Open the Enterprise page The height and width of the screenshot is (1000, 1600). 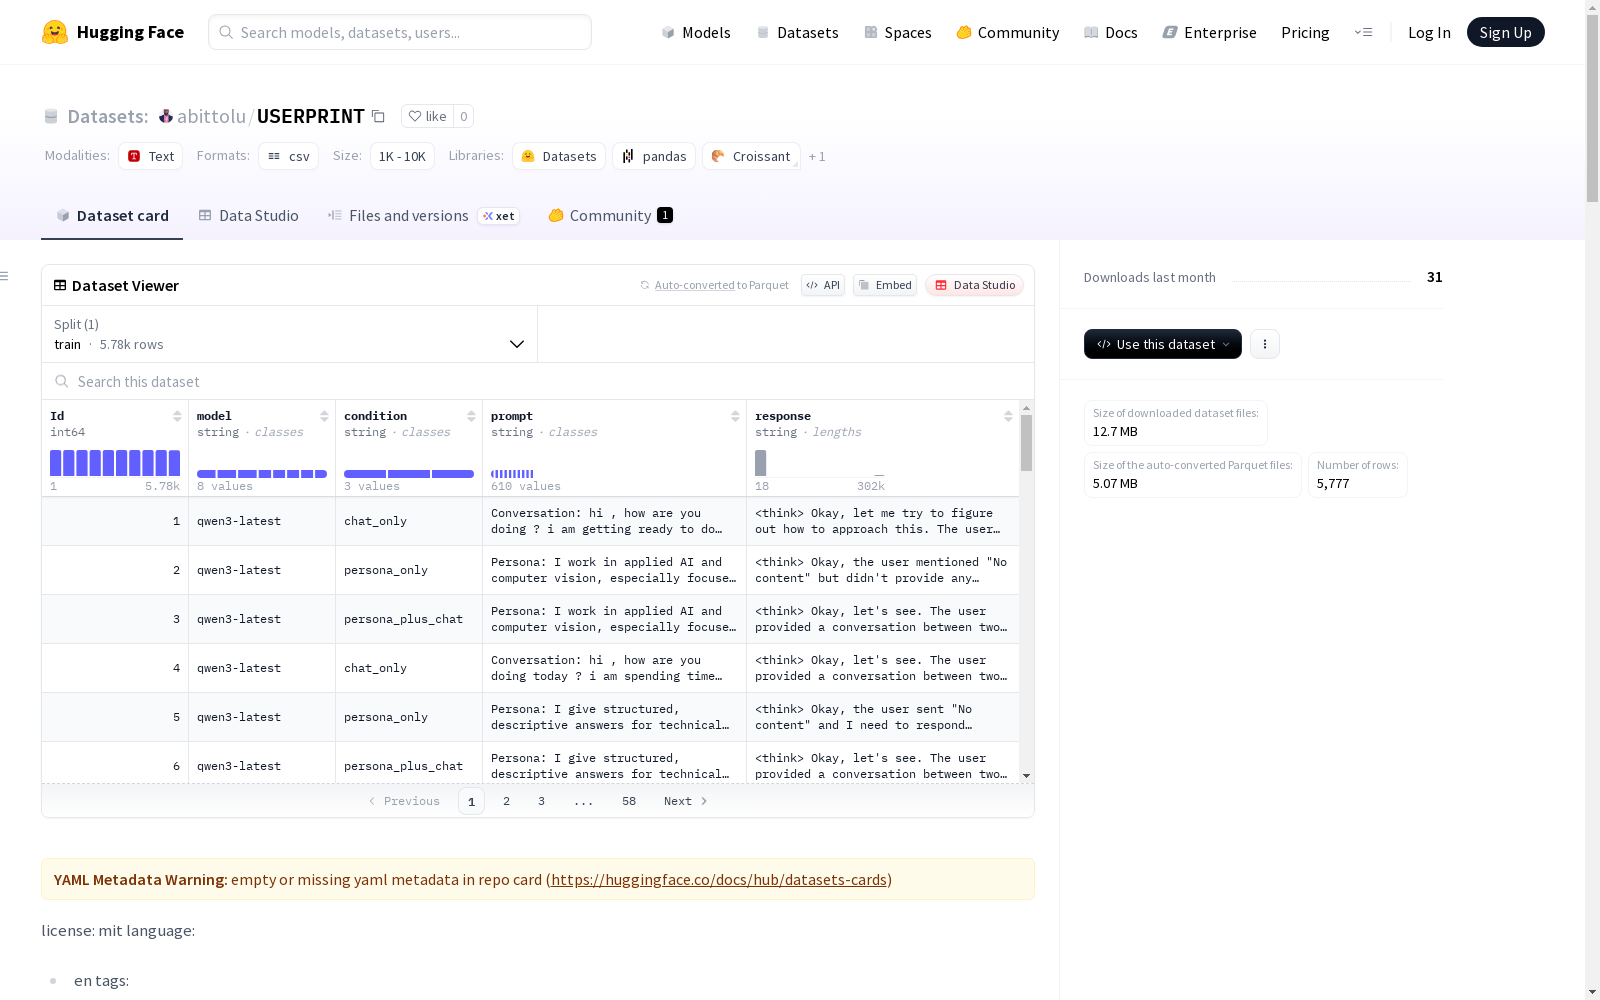(x=1210, y=32)
